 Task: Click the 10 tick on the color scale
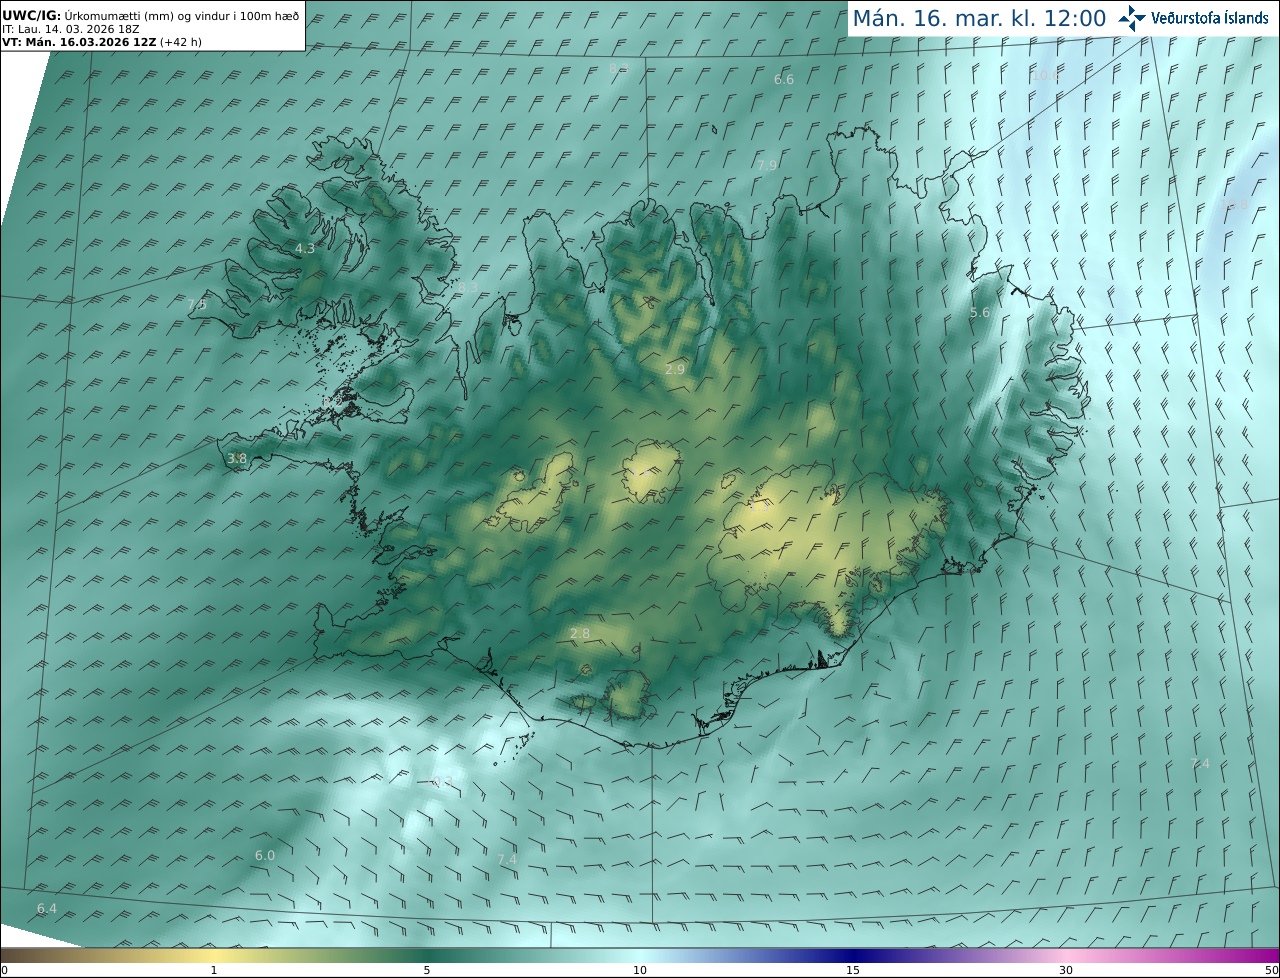(640, 970)
